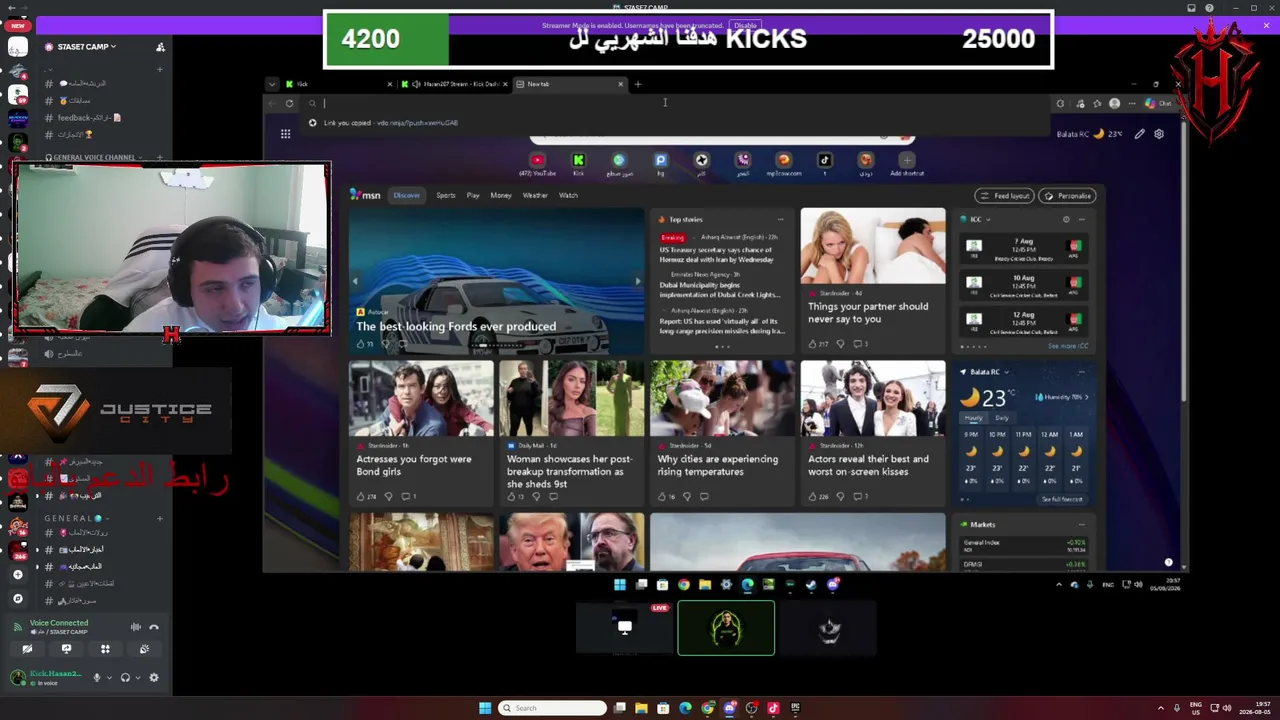Select the MSN Play tab
This screenshot has height=720, width=1280.
473,196
